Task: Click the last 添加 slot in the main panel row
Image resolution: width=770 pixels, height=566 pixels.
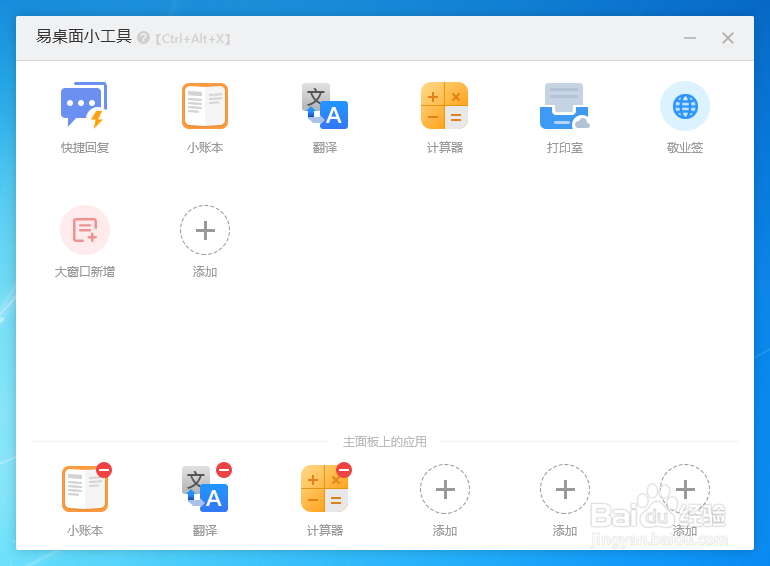Action: (685, 489)
